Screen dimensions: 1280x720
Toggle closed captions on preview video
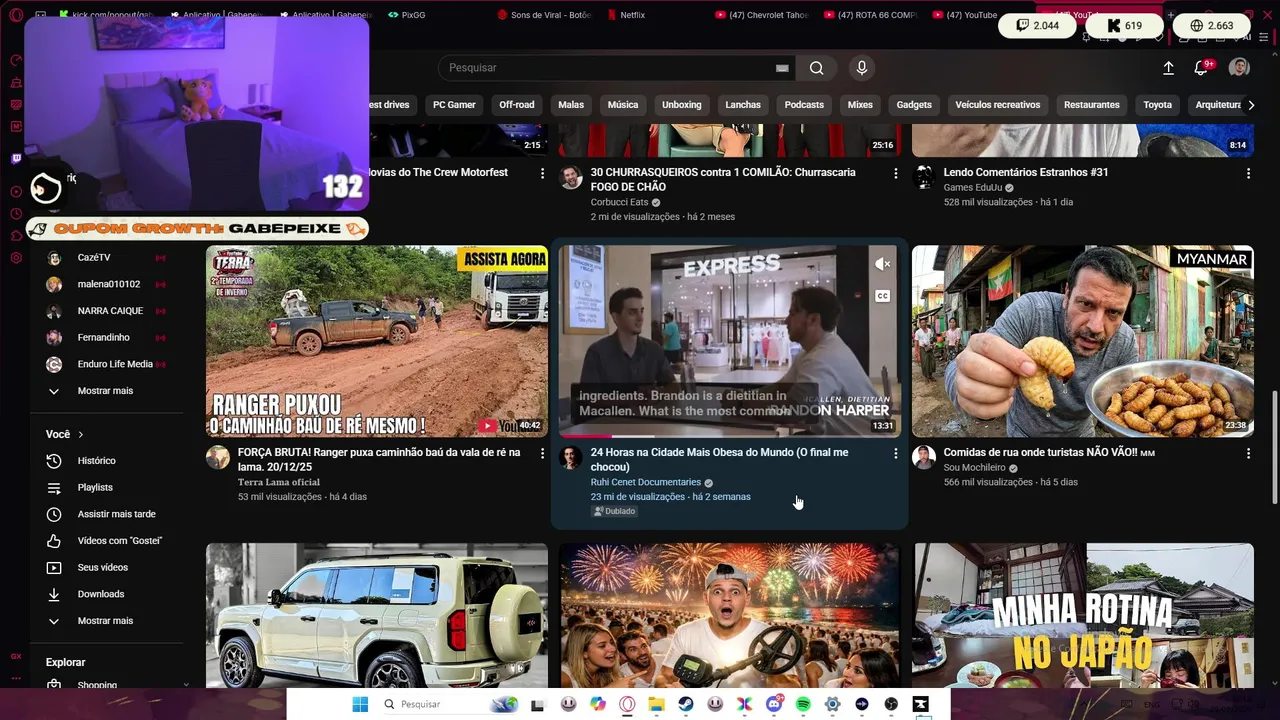(882, 296)
